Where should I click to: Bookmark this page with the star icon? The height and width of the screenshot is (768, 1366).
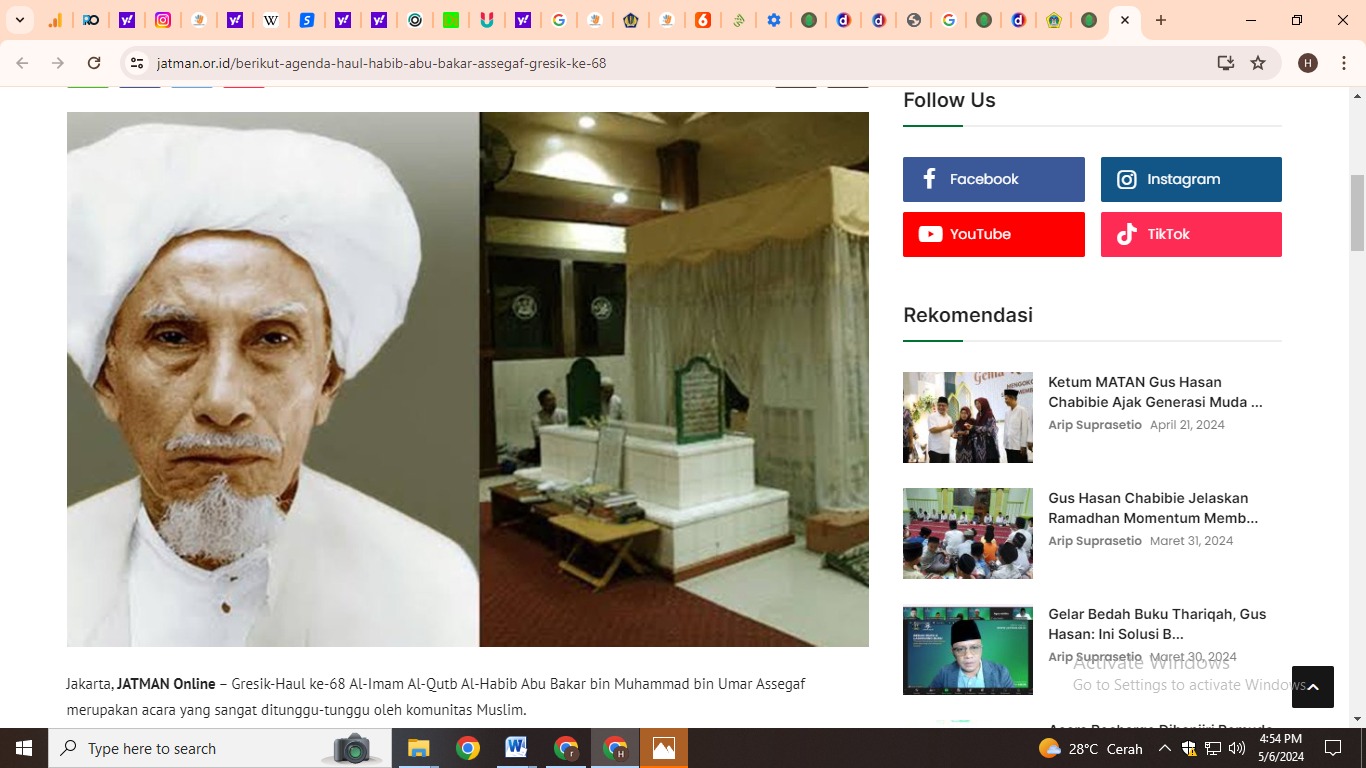click(1258, 63)
